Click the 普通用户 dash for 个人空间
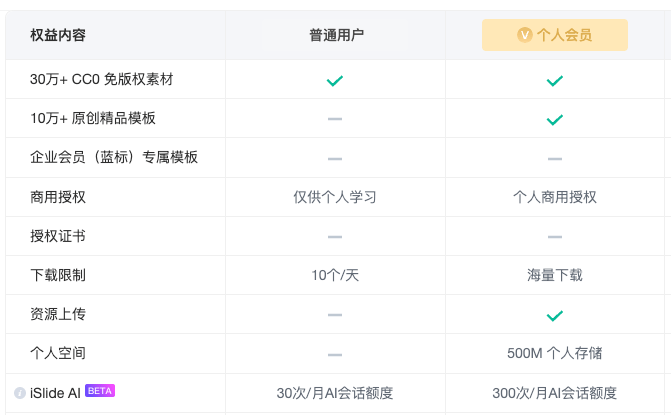The width and height of the screenshot is (671, 415). tap(335, 354)
